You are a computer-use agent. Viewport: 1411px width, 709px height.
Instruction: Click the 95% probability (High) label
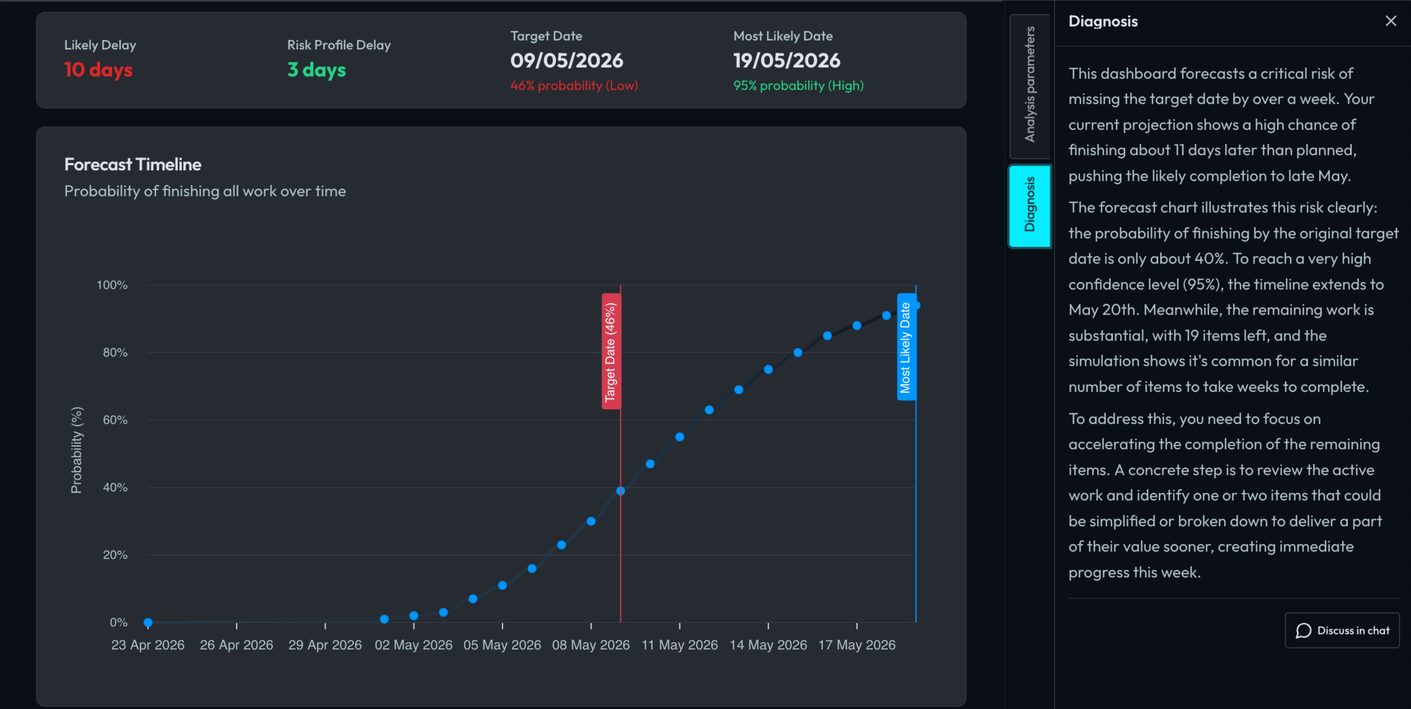(x=798, y=86)
